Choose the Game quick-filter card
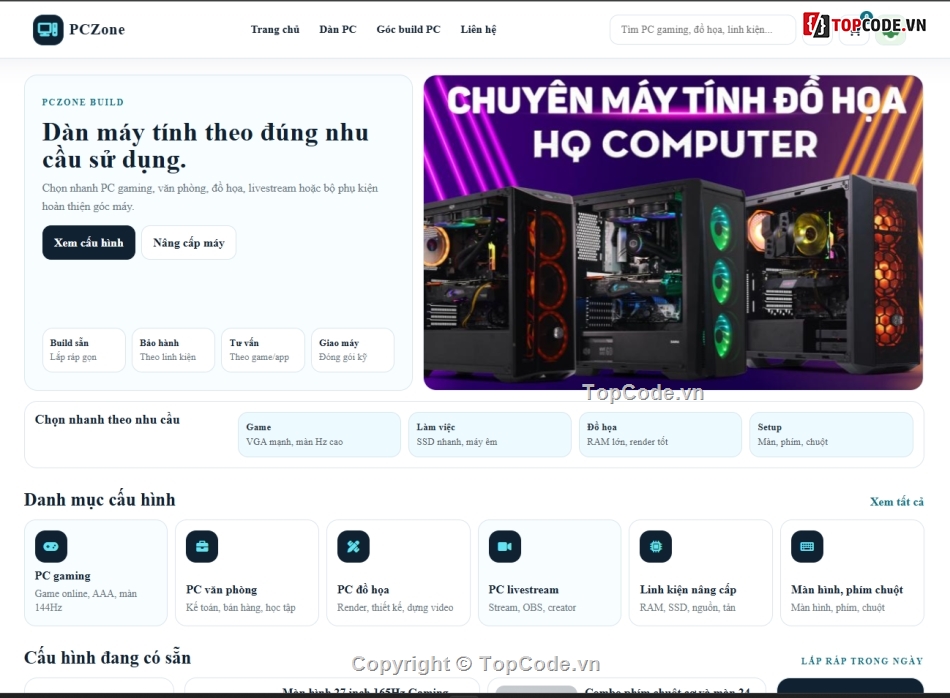This screenshot has width=950, height=698. pyautogui.click(x=319, y=434)
